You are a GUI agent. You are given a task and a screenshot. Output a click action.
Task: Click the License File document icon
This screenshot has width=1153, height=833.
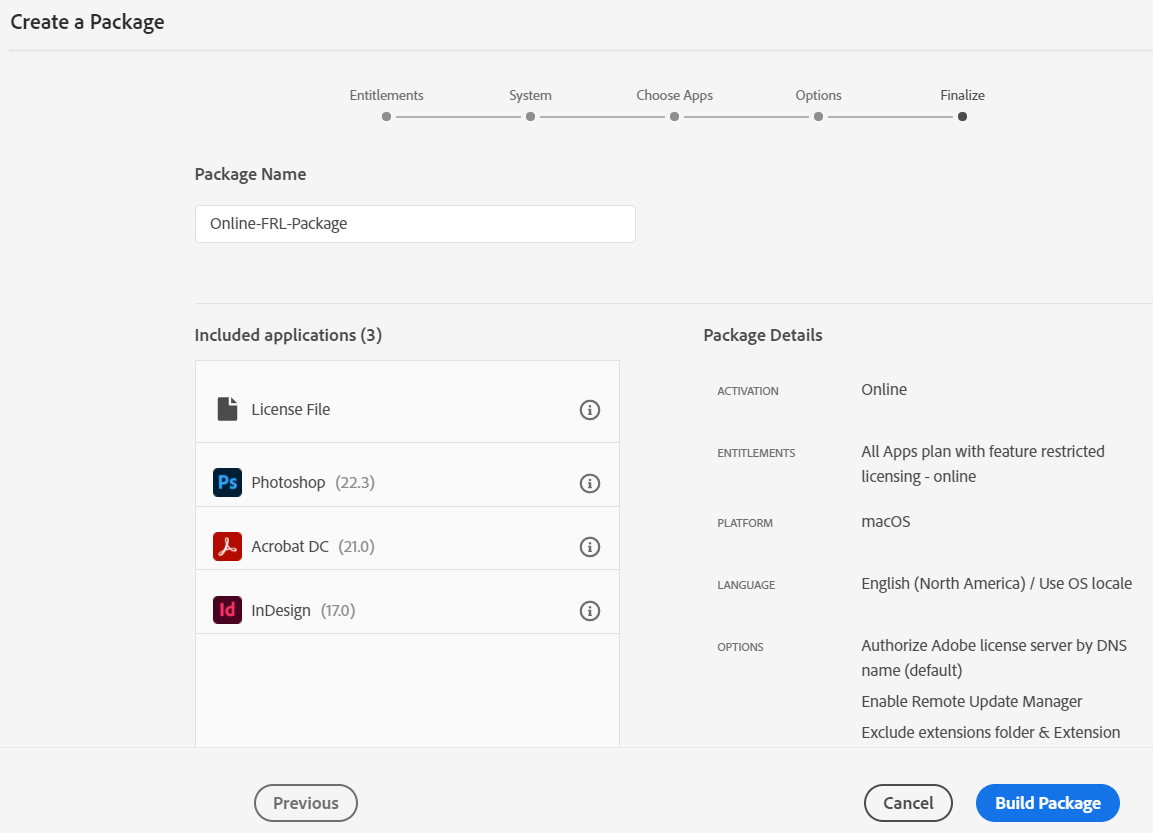tap(228, 409)
